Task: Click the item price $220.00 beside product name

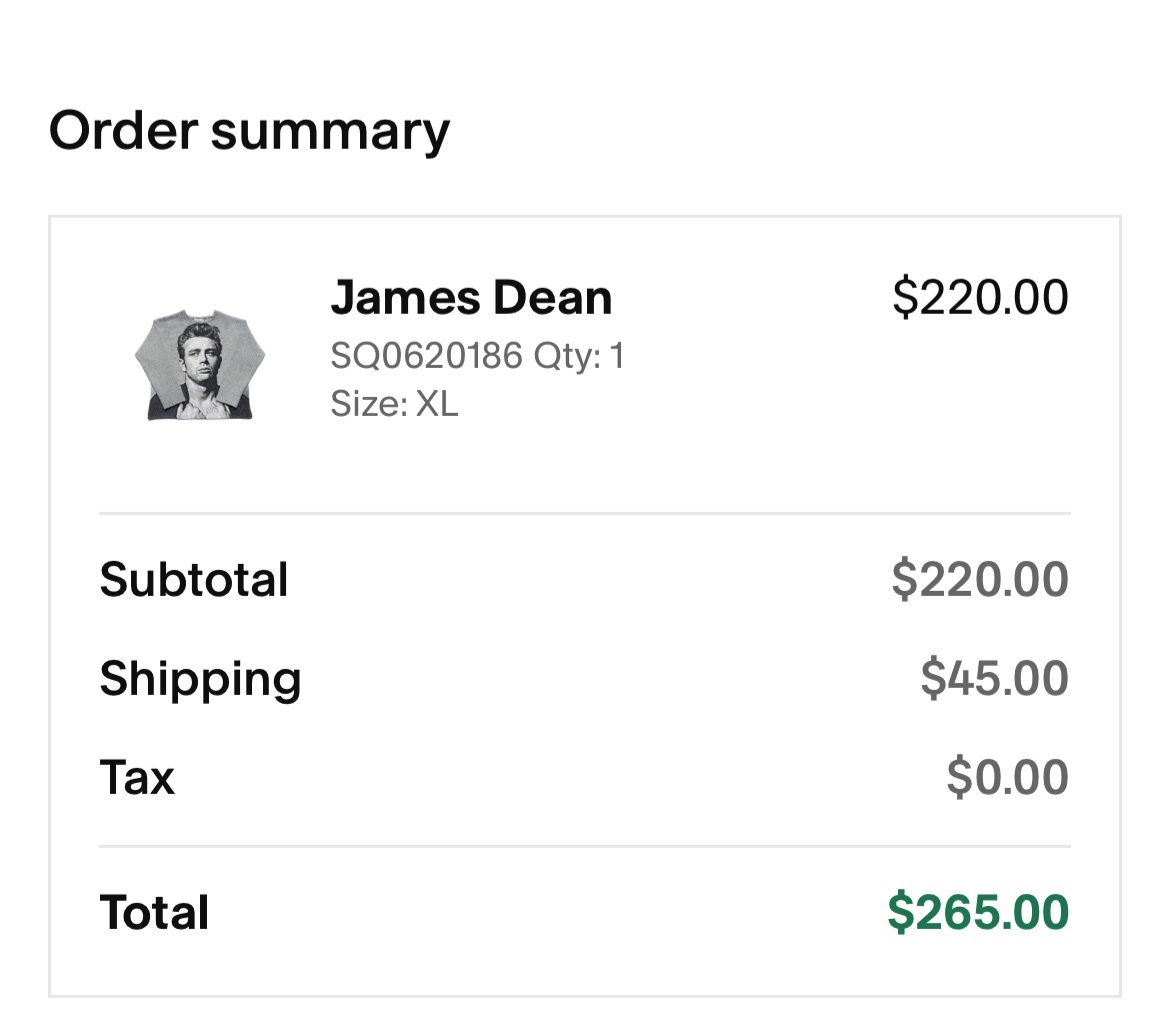Action: (980, 297)
